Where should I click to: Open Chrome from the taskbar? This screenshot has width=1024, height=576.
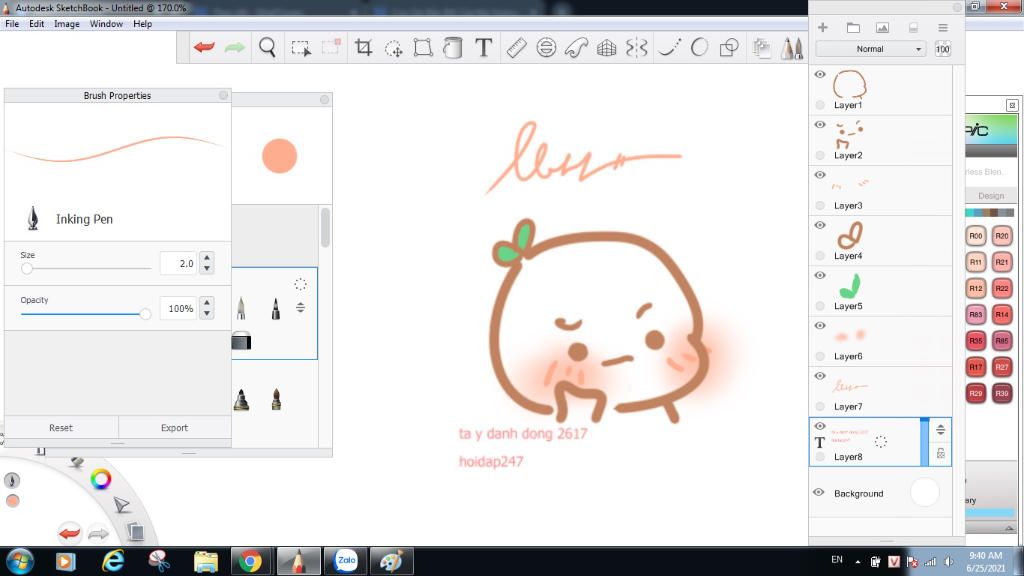(249, 561)
